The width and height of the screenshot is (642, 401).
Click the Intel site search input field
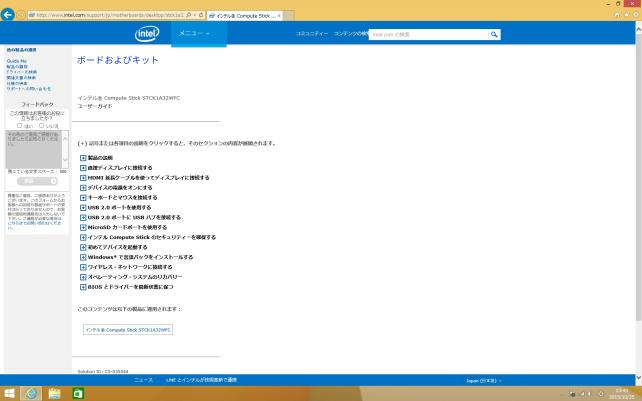tap(428, 34)
